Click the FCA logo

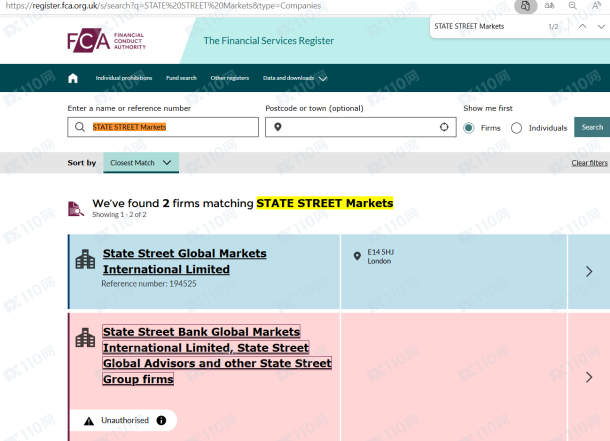tap(106, 40)
